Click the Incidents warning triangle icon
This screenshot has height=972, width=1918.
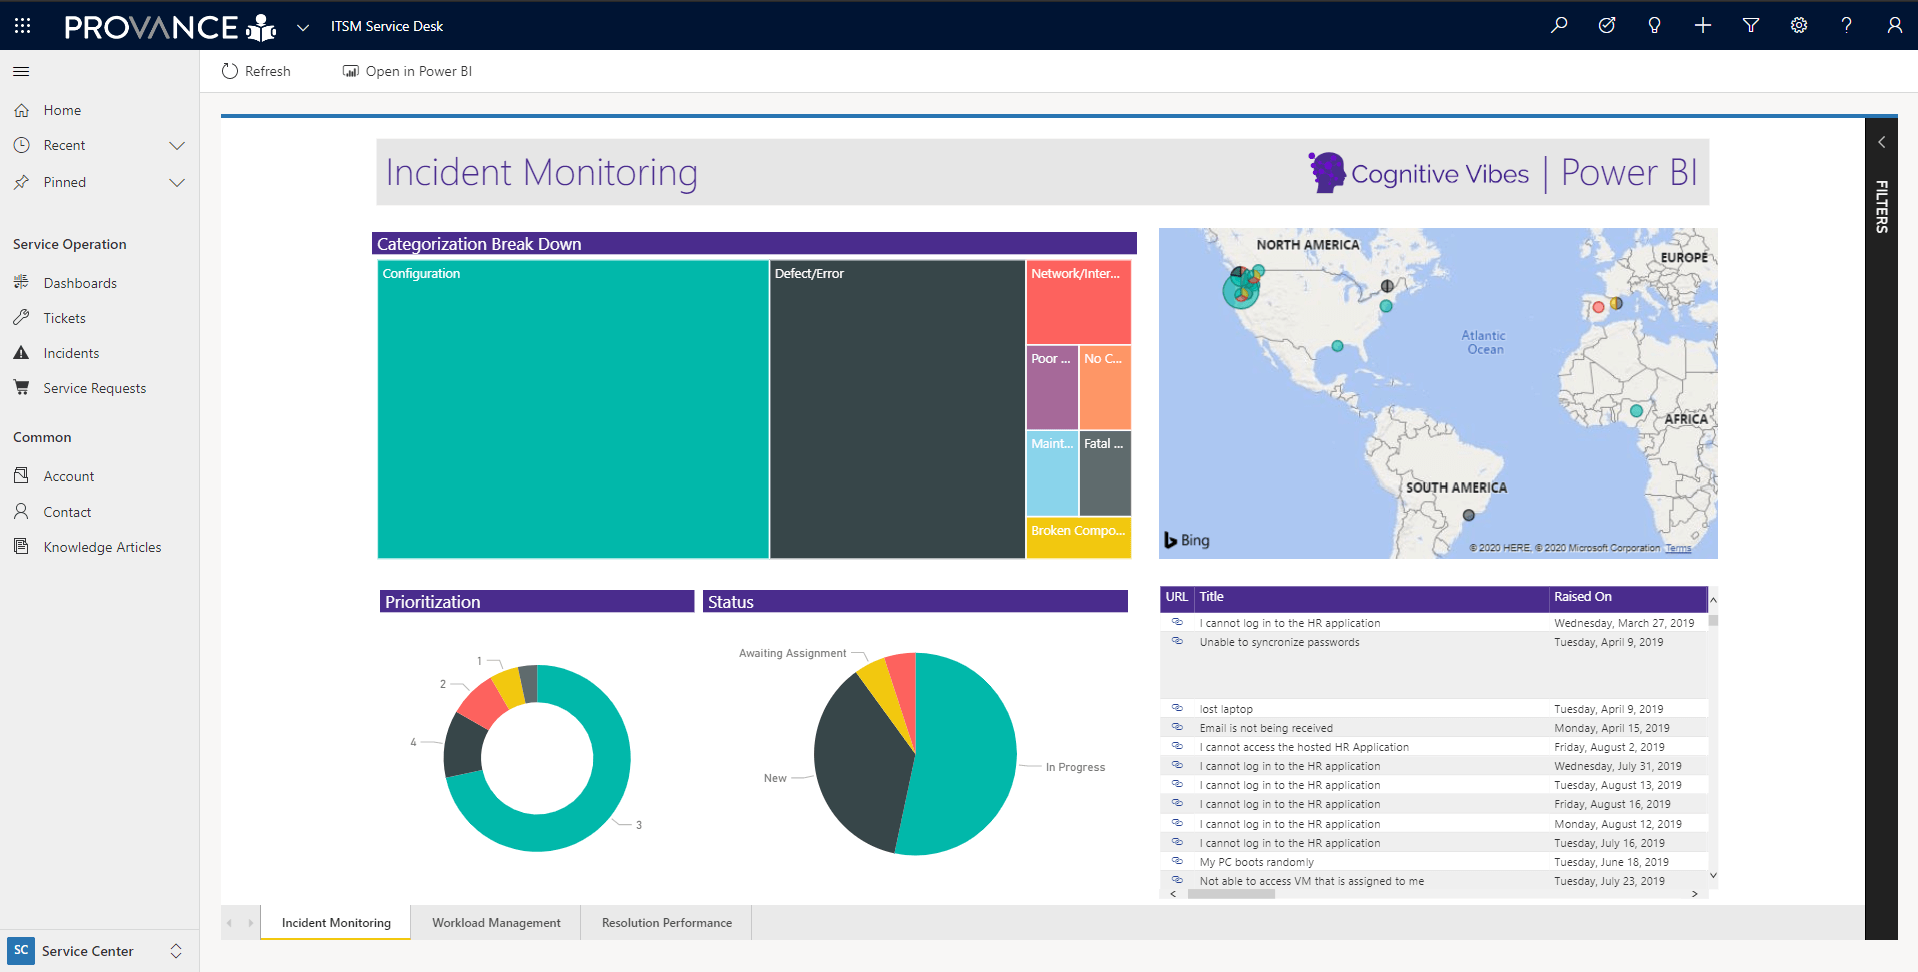tap(21, 353)
